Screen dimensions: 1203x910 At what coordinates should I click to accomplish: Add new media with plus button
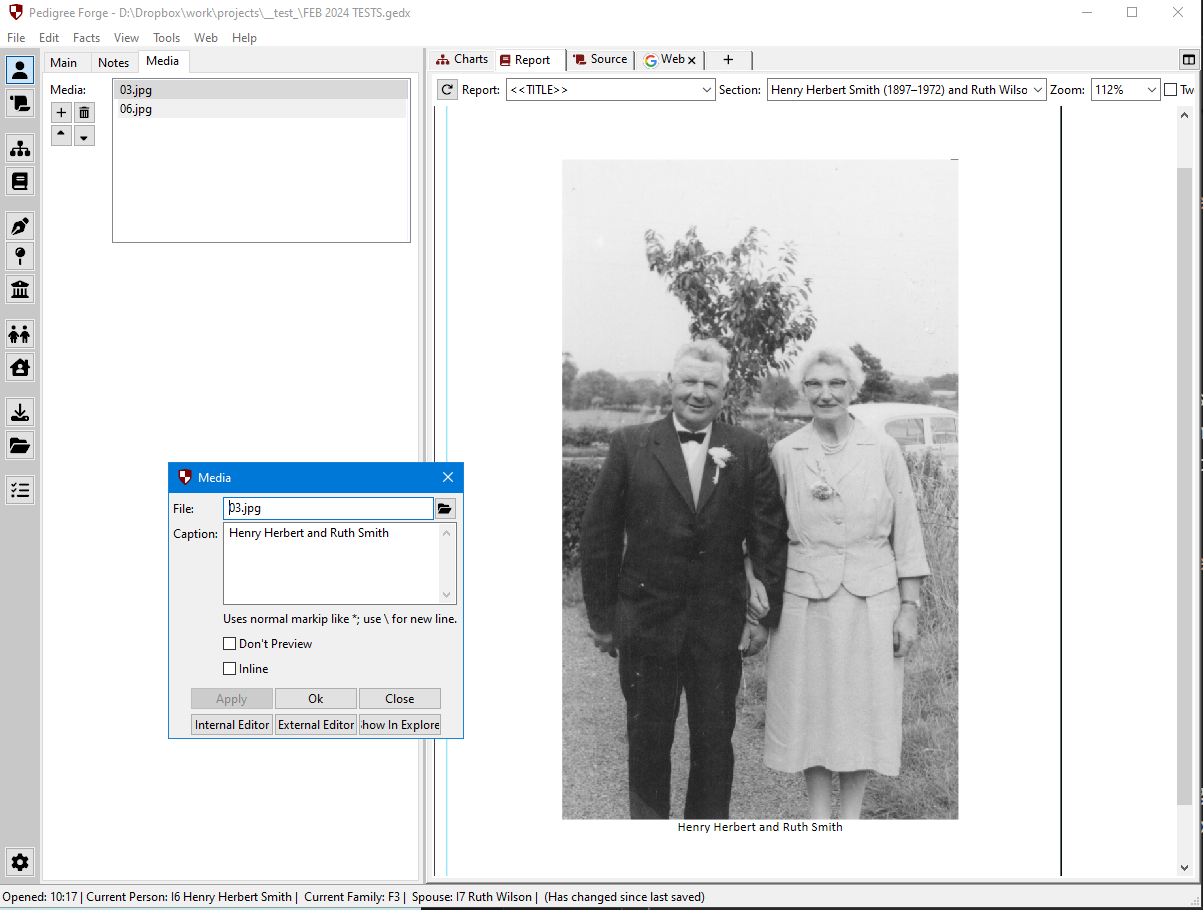point(62,113)
